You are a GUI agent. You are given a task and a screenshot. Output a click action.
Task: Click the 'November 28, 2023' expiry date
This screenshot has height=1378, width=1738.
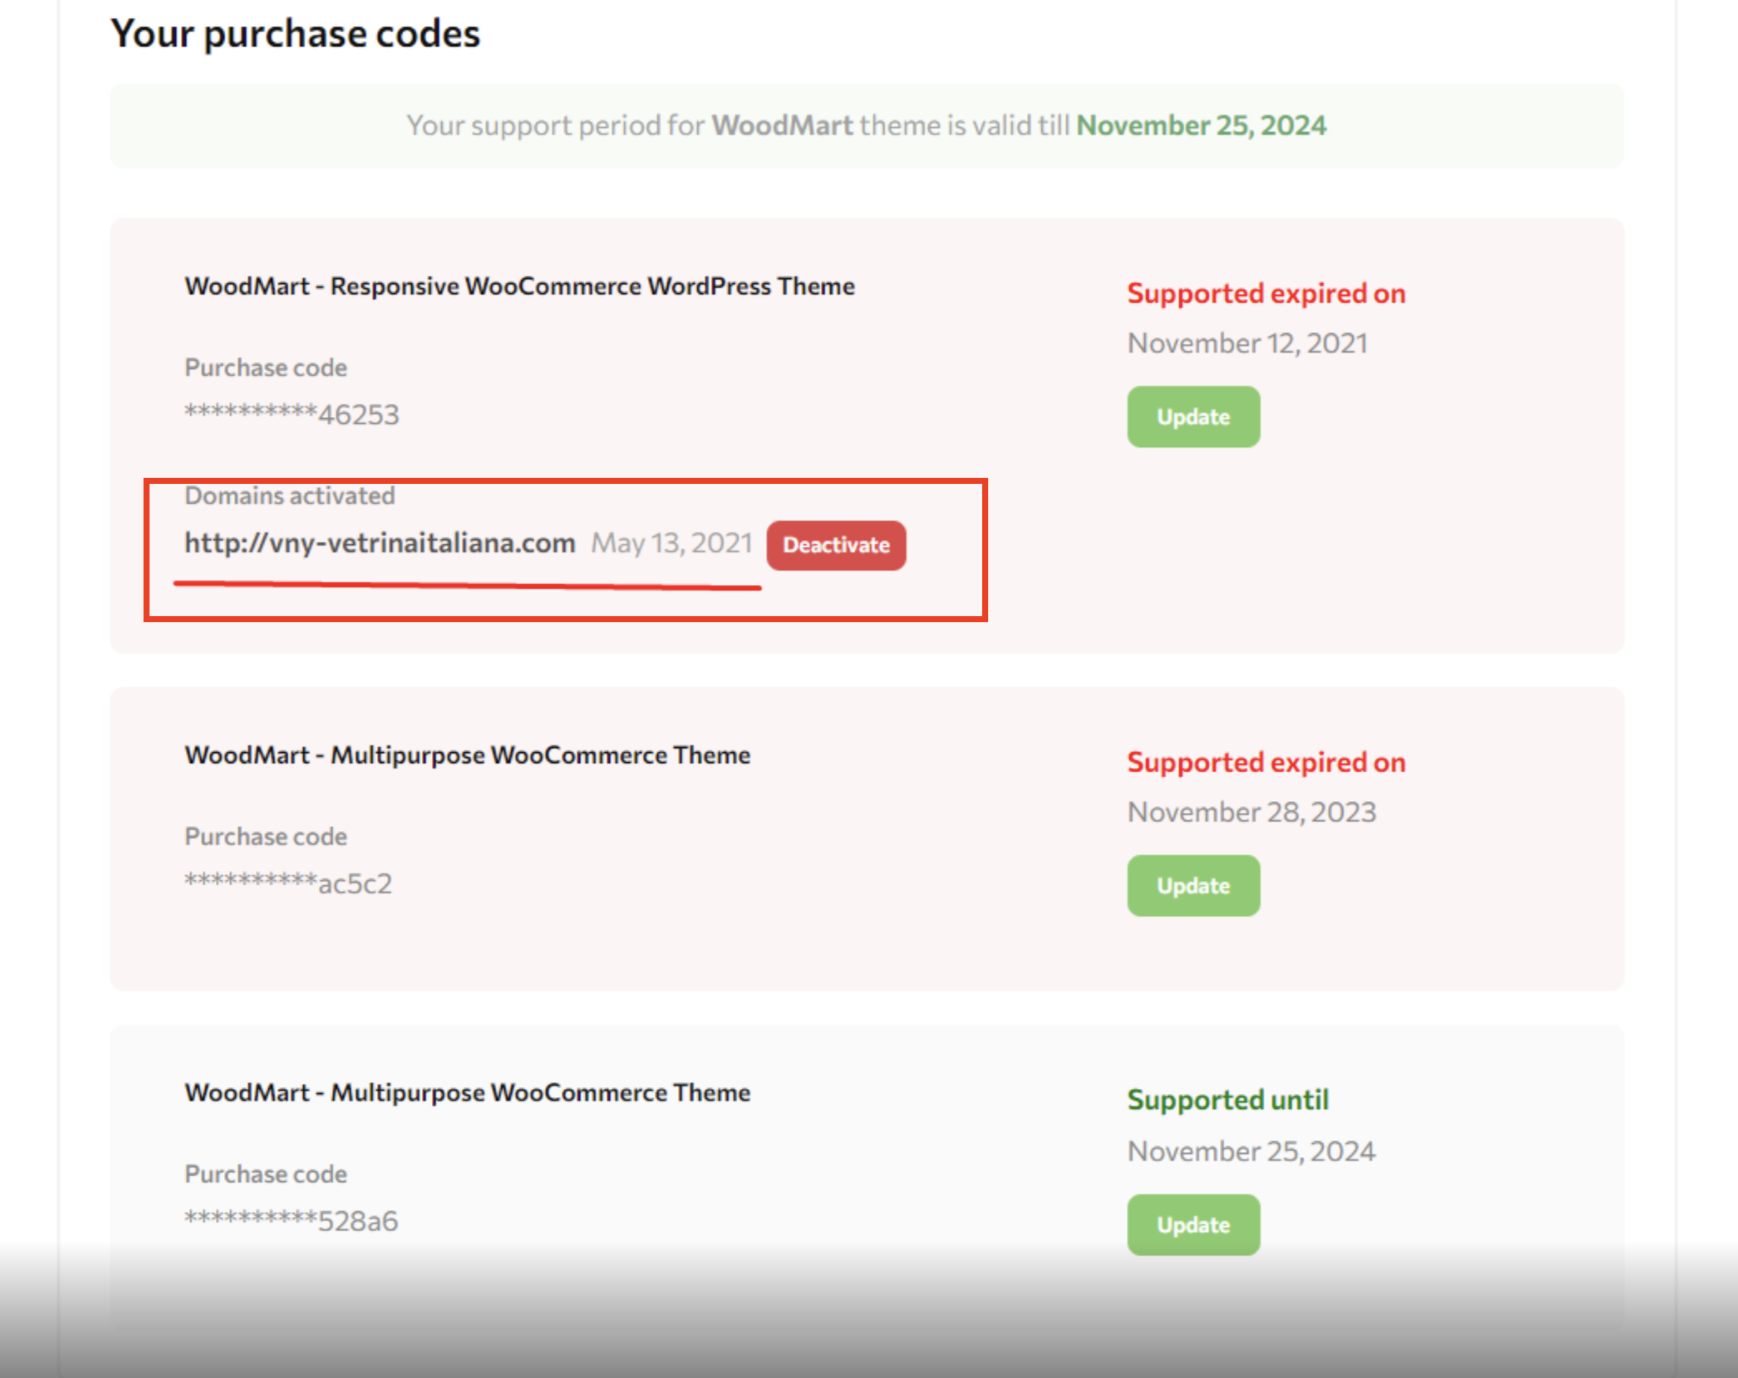tap(1252, 812)
